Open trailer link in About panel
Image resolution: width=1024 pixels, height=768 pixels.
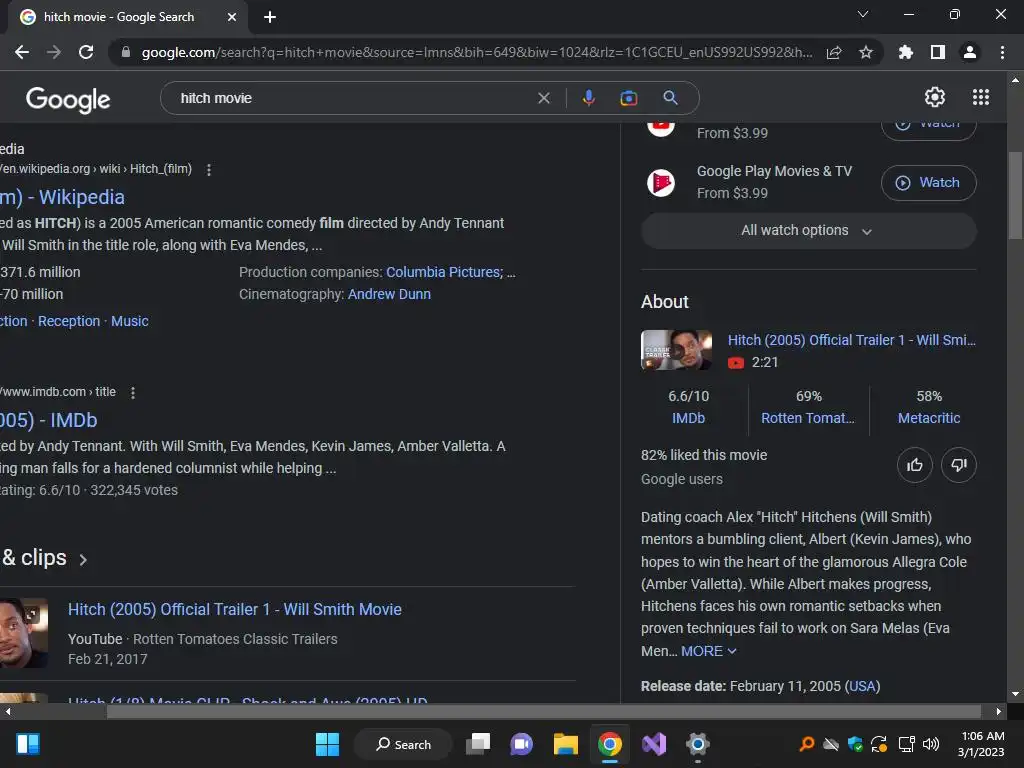pyautogui.click(x=851, y=340)
